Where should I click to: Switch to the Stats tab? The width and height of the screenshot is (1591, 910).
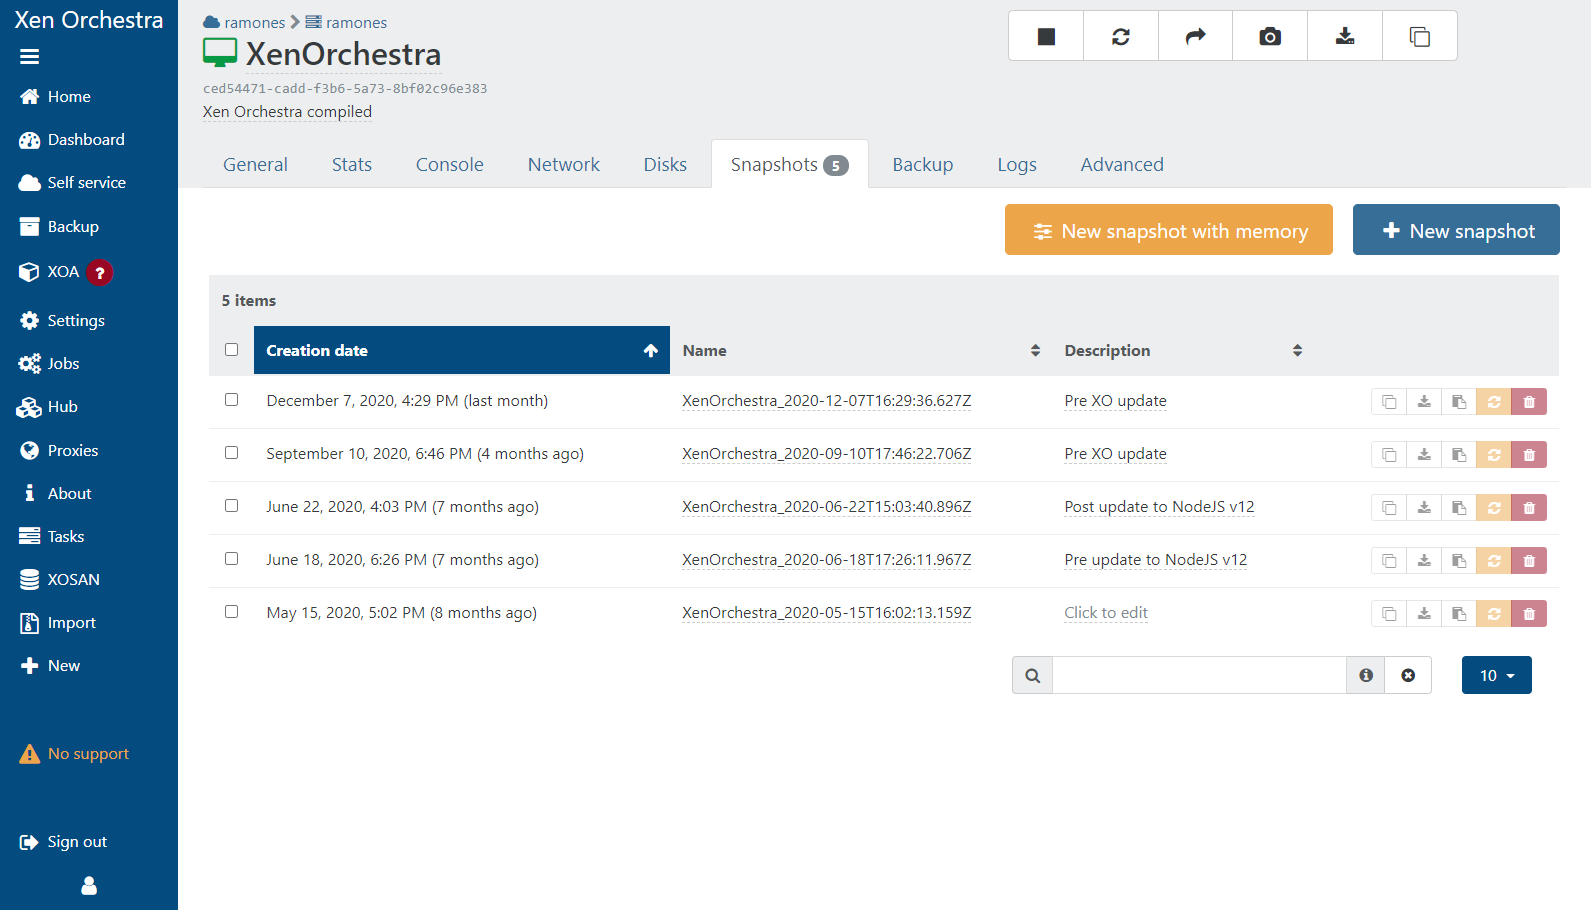click(x=352, y=164)
